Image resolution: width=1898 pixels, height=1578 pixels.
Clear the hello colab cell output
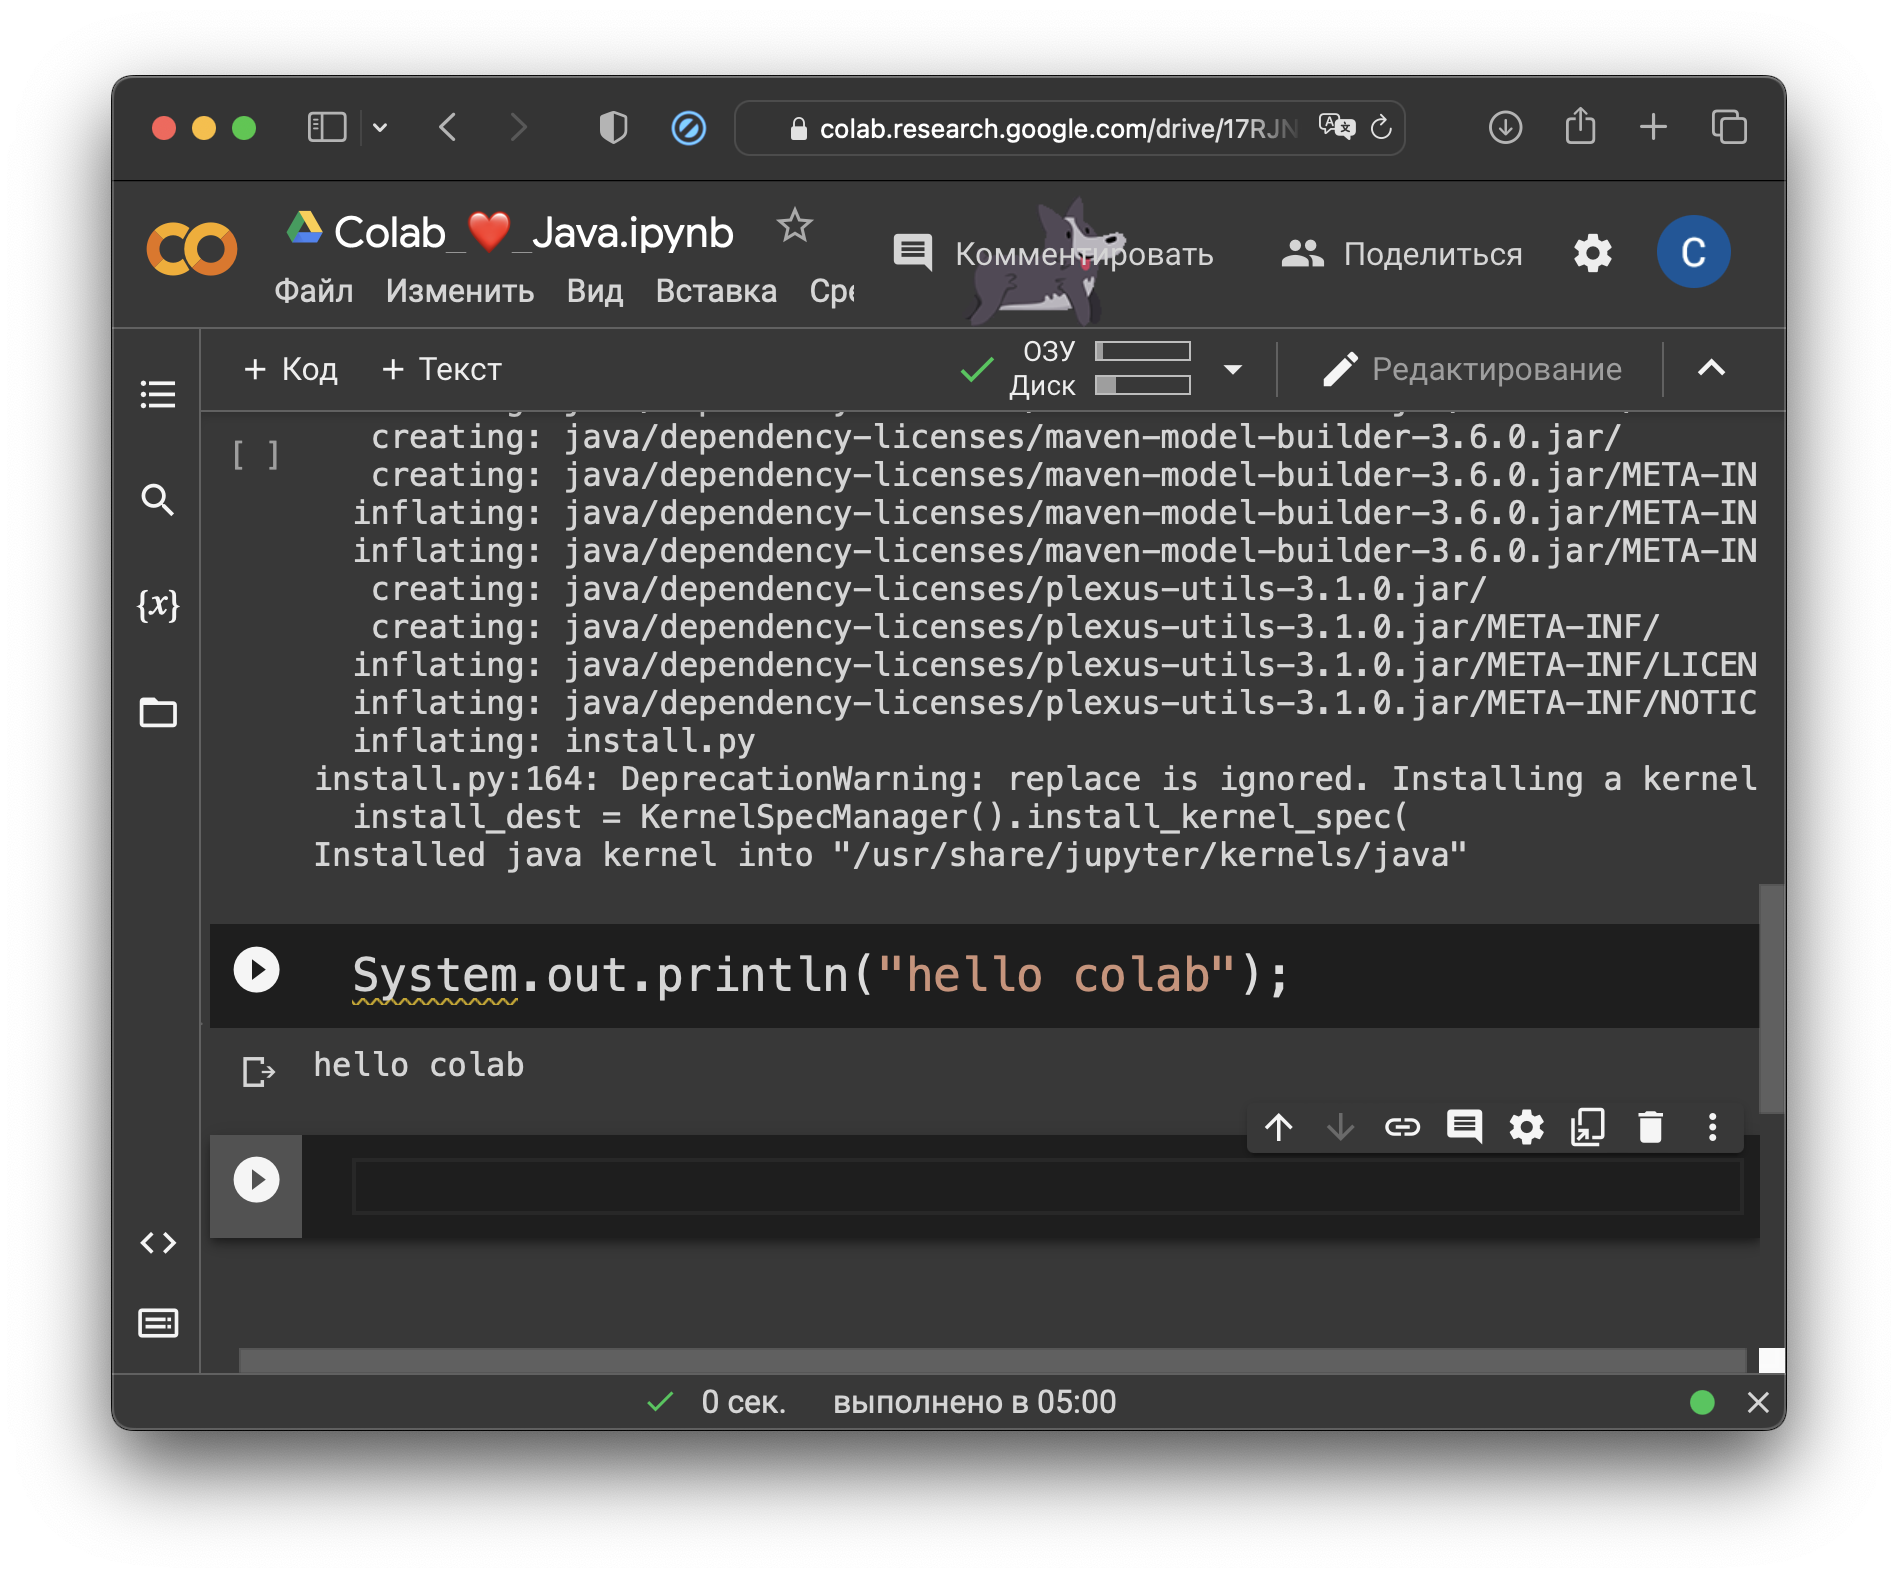point(258,1072)
